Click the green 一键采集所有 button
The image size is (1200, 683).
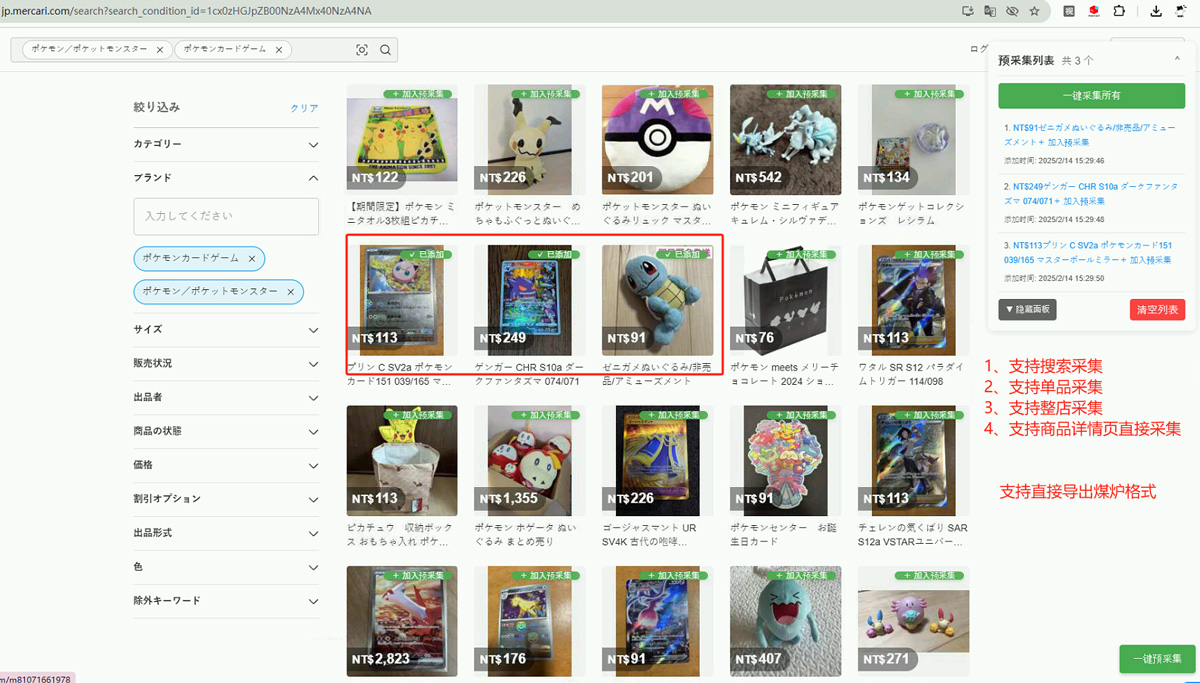[1091, 95]
